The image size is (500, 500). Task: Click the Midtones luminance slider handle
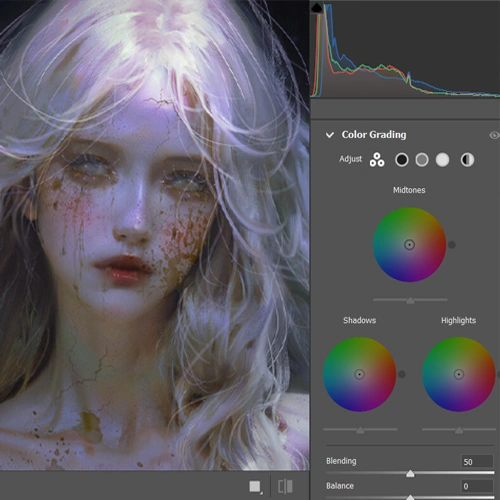coord(410,300)
